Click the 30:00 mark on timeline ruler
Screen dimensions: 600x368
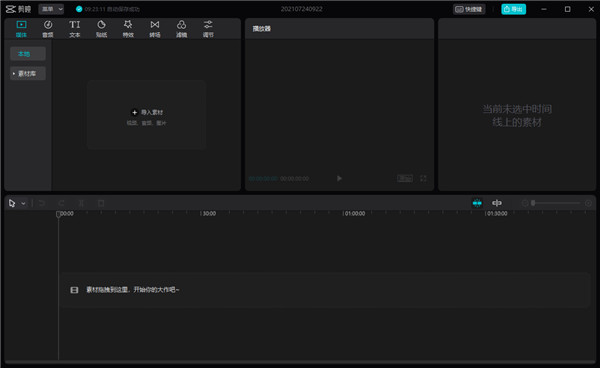[209, 213]
